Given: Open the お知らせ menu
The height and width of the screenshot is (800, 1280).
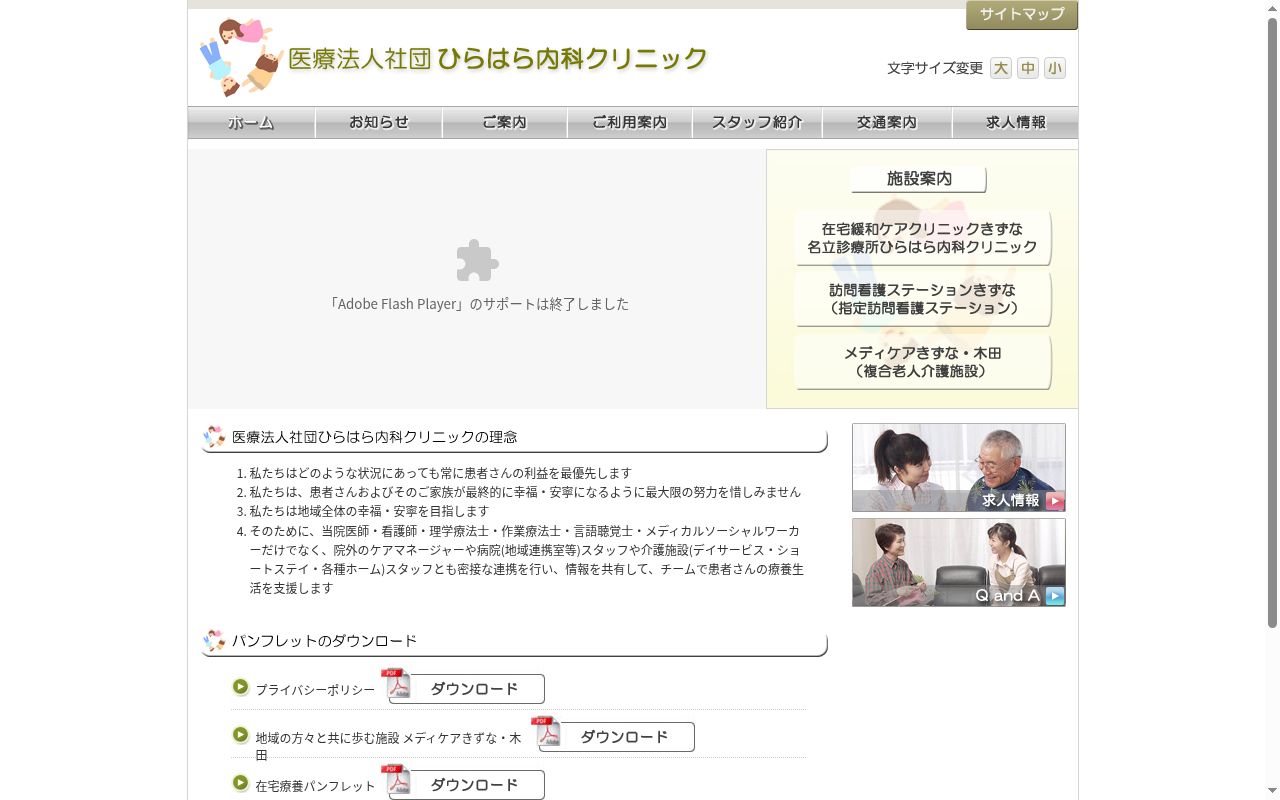Looking at the screenshot, I should pos(379,122).
